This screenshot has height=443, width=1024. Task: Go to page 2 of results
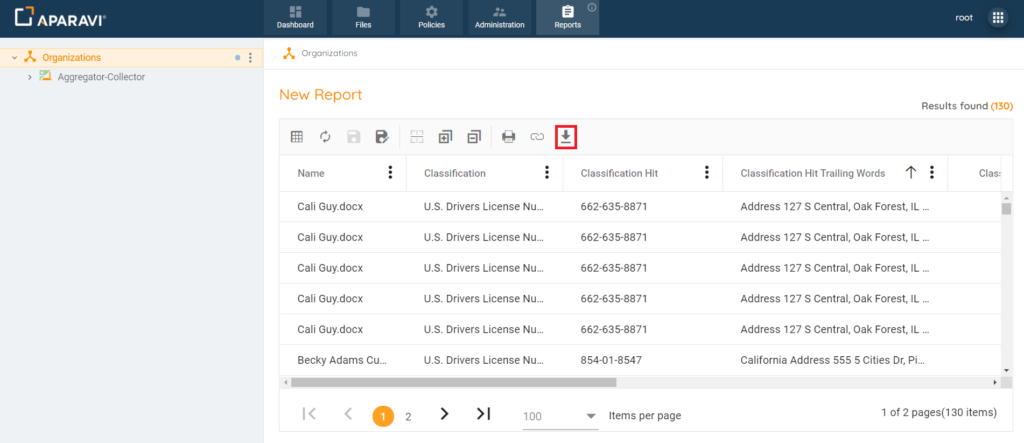pos(409,416)
